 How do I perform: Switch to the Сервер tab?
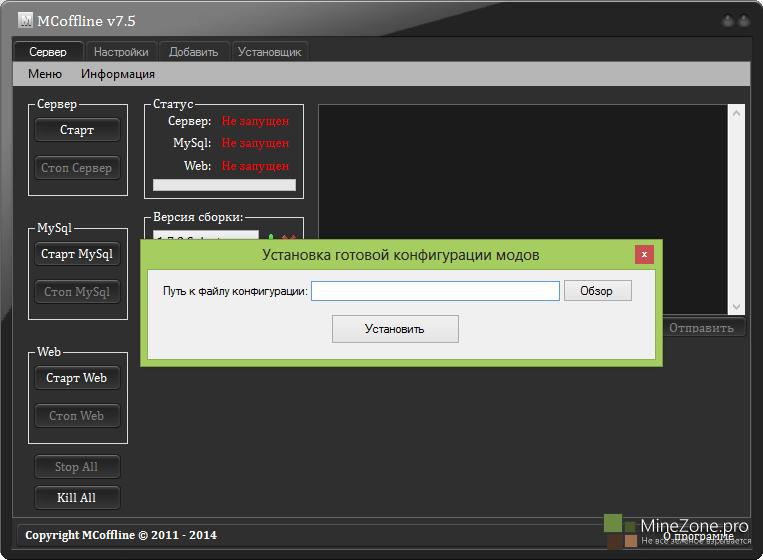(x=48, y=52)
